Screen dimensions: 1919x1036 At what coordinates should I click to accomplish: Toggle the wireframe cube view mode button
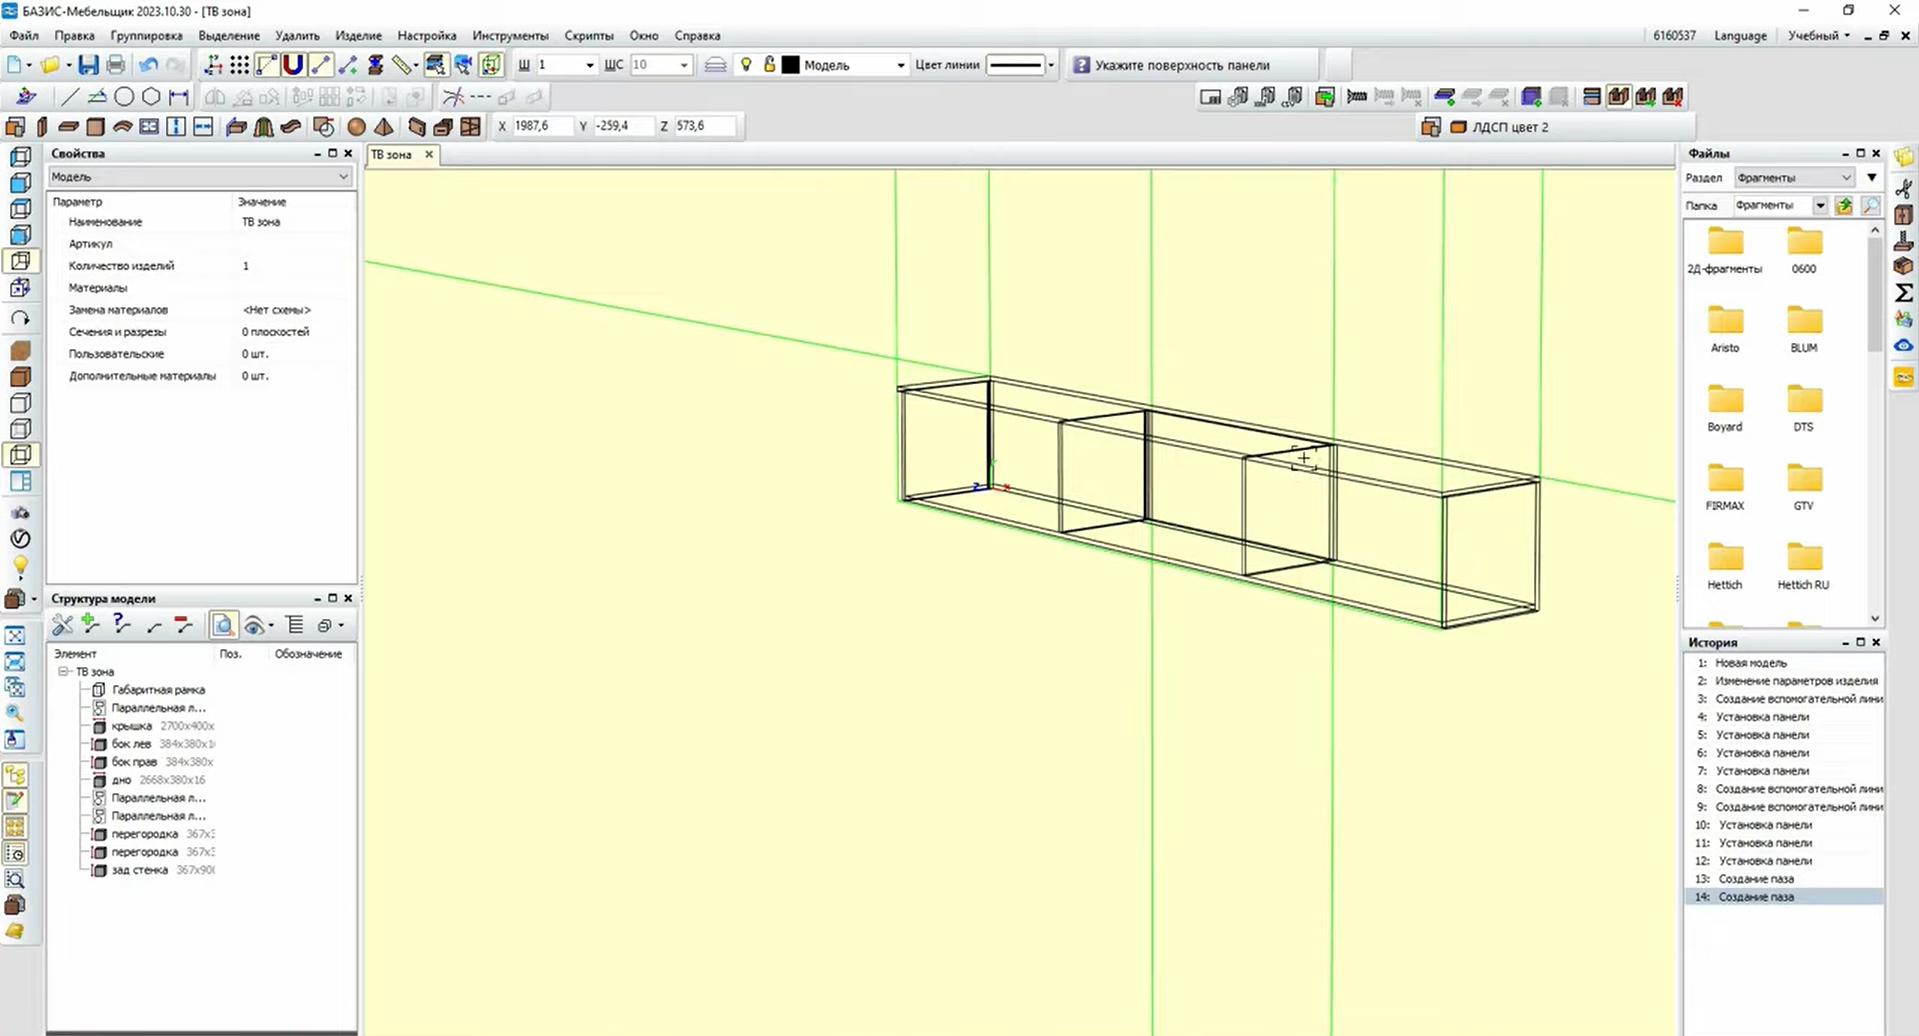coord(20,455)
